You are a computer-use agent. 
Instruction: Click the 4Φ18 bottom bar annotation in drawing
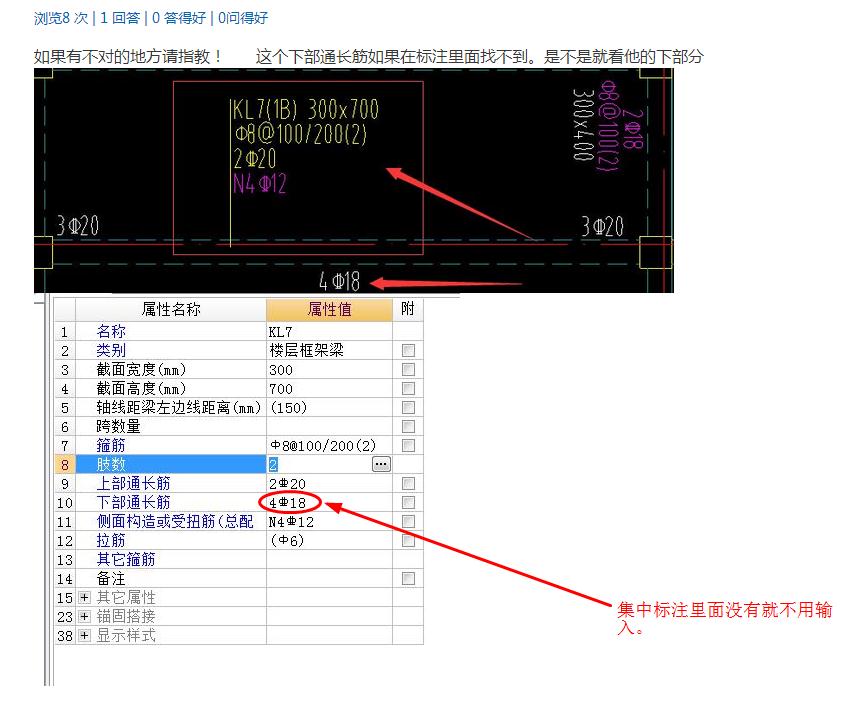pyautogui.click(x=340, y=281)
